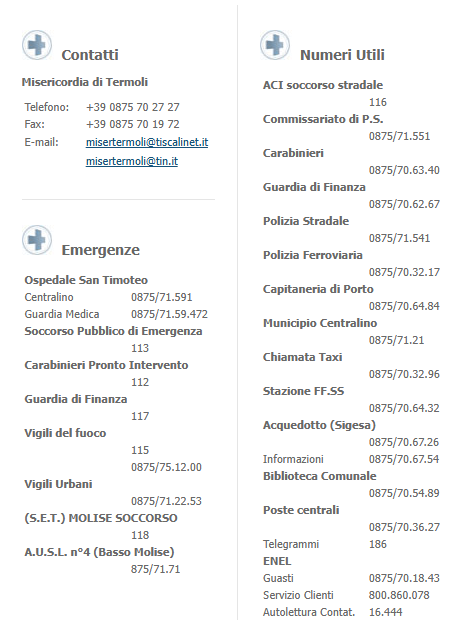Click the Vigili del fuoco label

pos(65,433)
